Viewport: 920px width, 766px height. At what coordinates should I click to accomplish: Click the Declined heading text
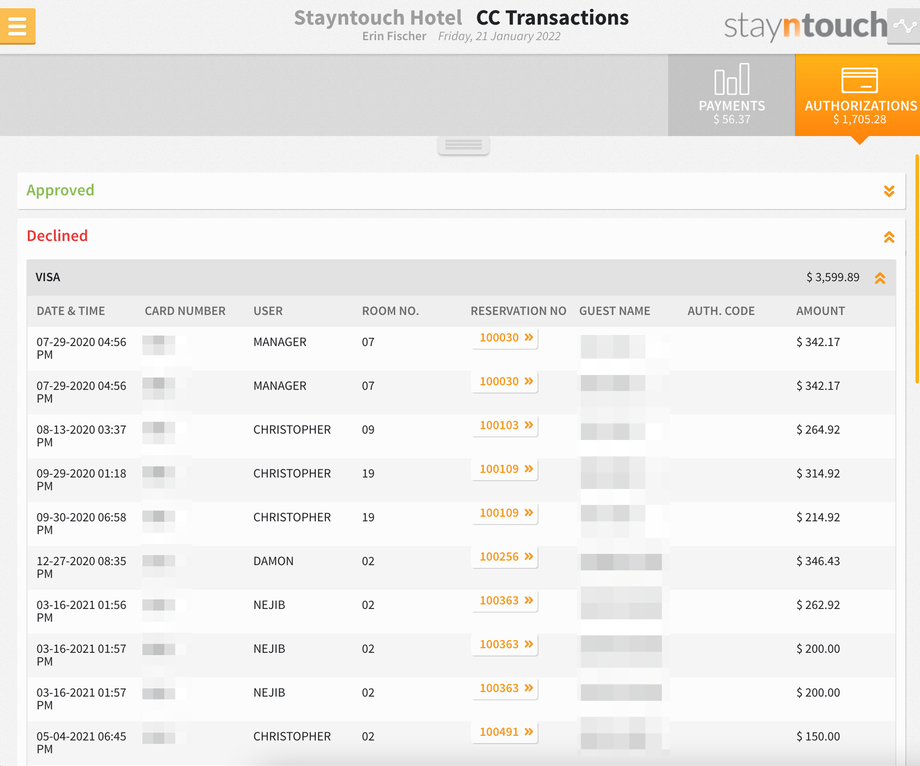(57, 236)
